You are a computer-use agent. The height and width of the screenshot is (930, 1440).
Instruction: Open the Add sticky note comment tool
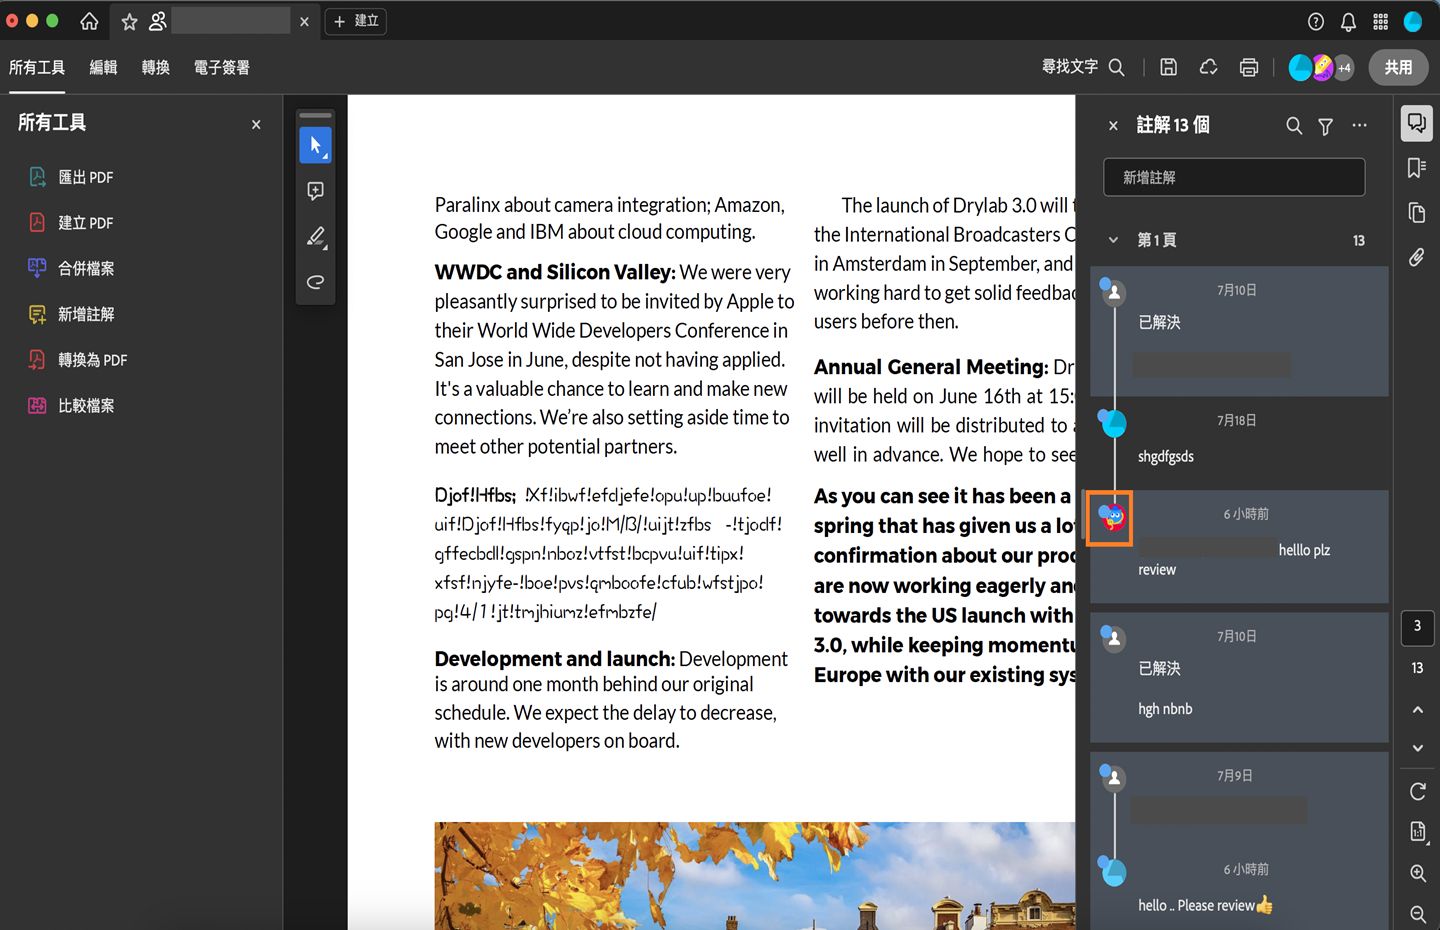(x=315, y=190)
